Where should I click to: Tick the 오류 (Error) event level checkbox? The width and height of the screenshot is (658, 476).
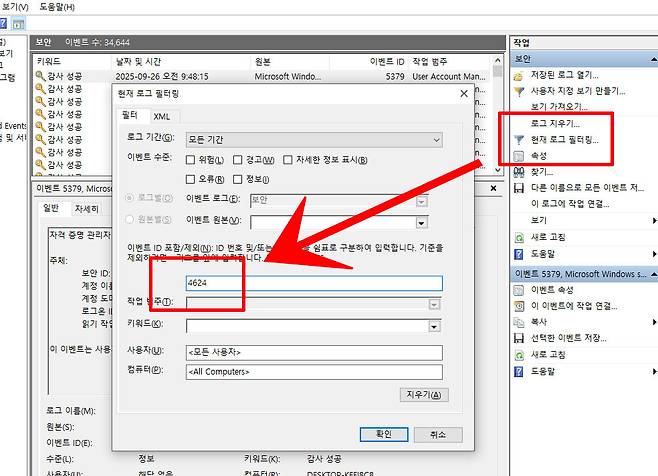pos(192,180)
